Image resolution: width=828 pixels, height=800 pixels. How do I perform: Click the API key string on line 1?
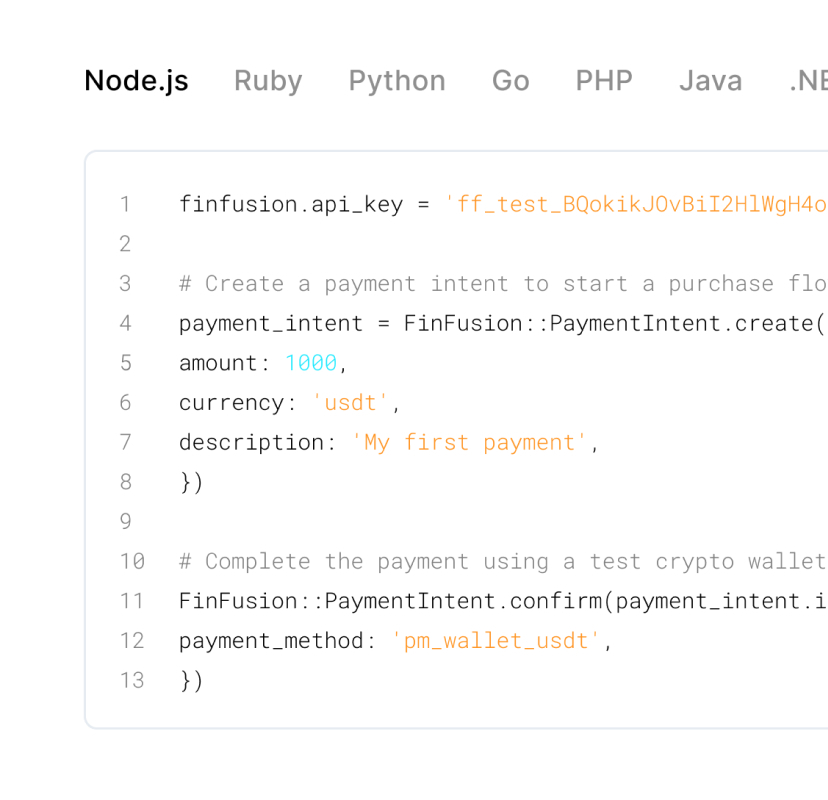[x=636, y=205]
